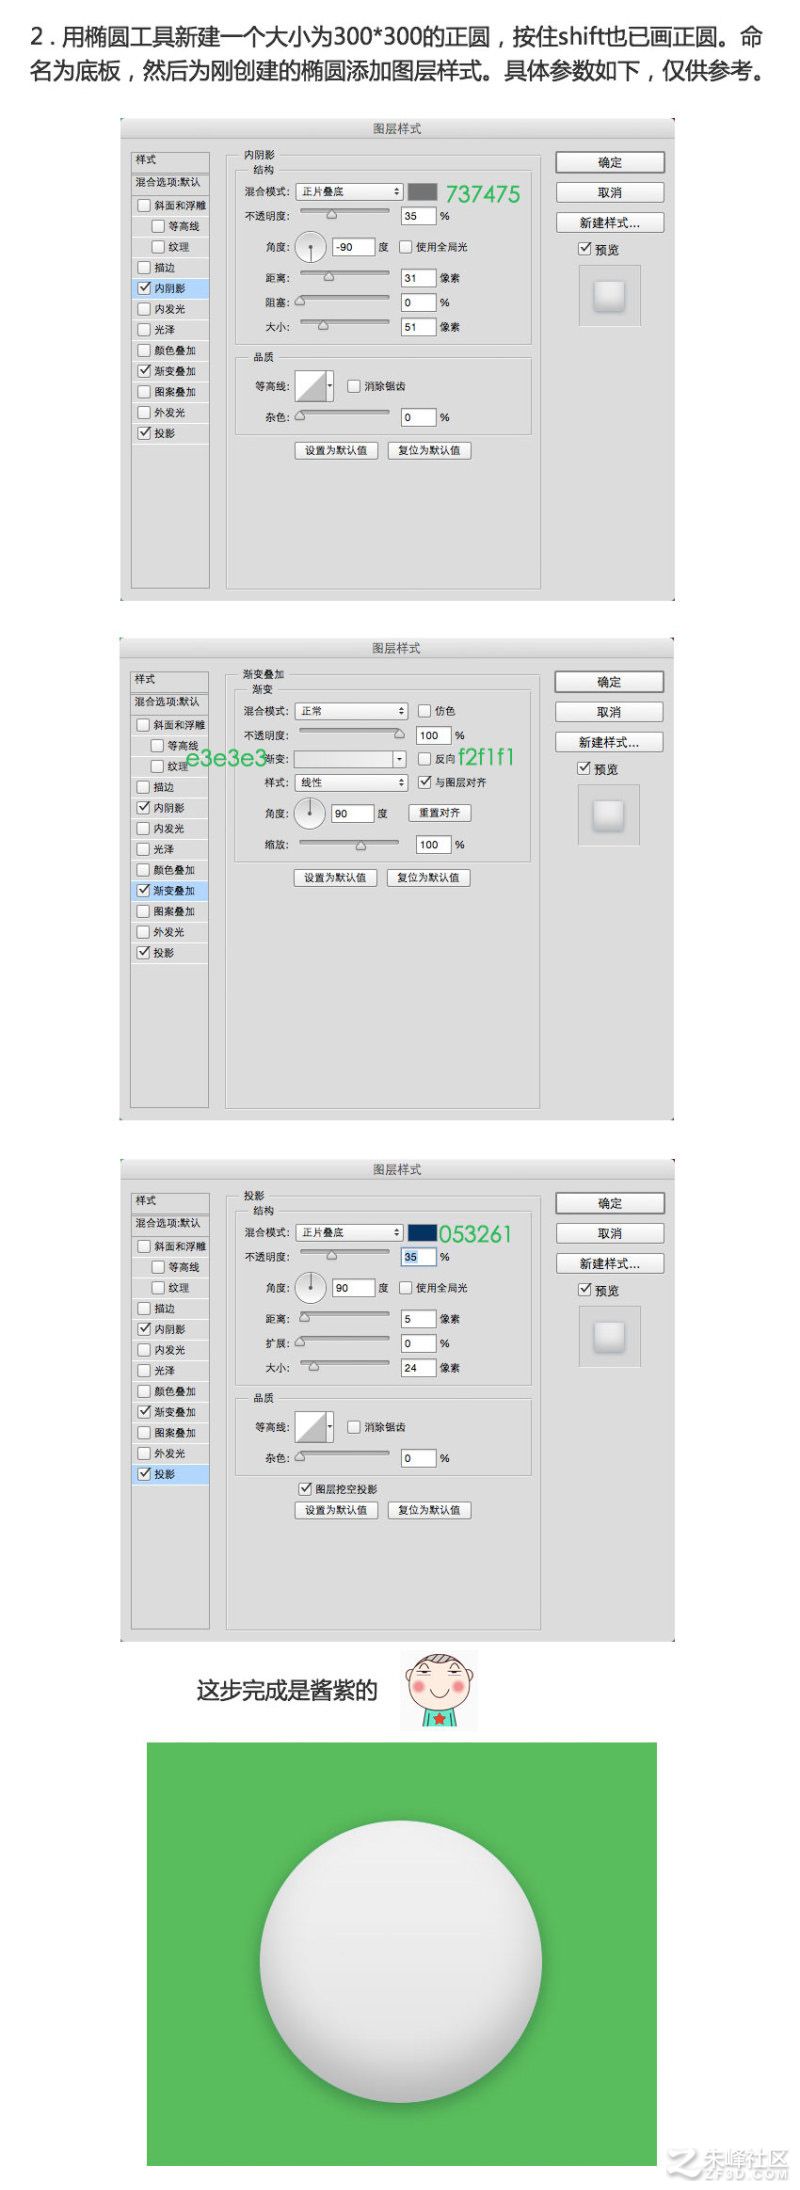The image size is (800, 2190).
Task: Click 复位为默认值 in Drop Shadow dialog
Action: pos(429,1510)
